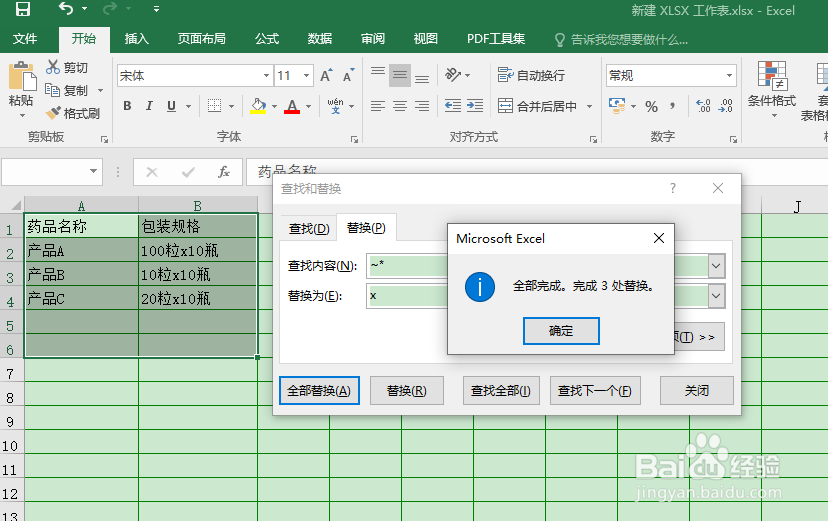828x521 pixels.
Task: Open the Font Color dropdown arrow
Action: click(308, 106)
